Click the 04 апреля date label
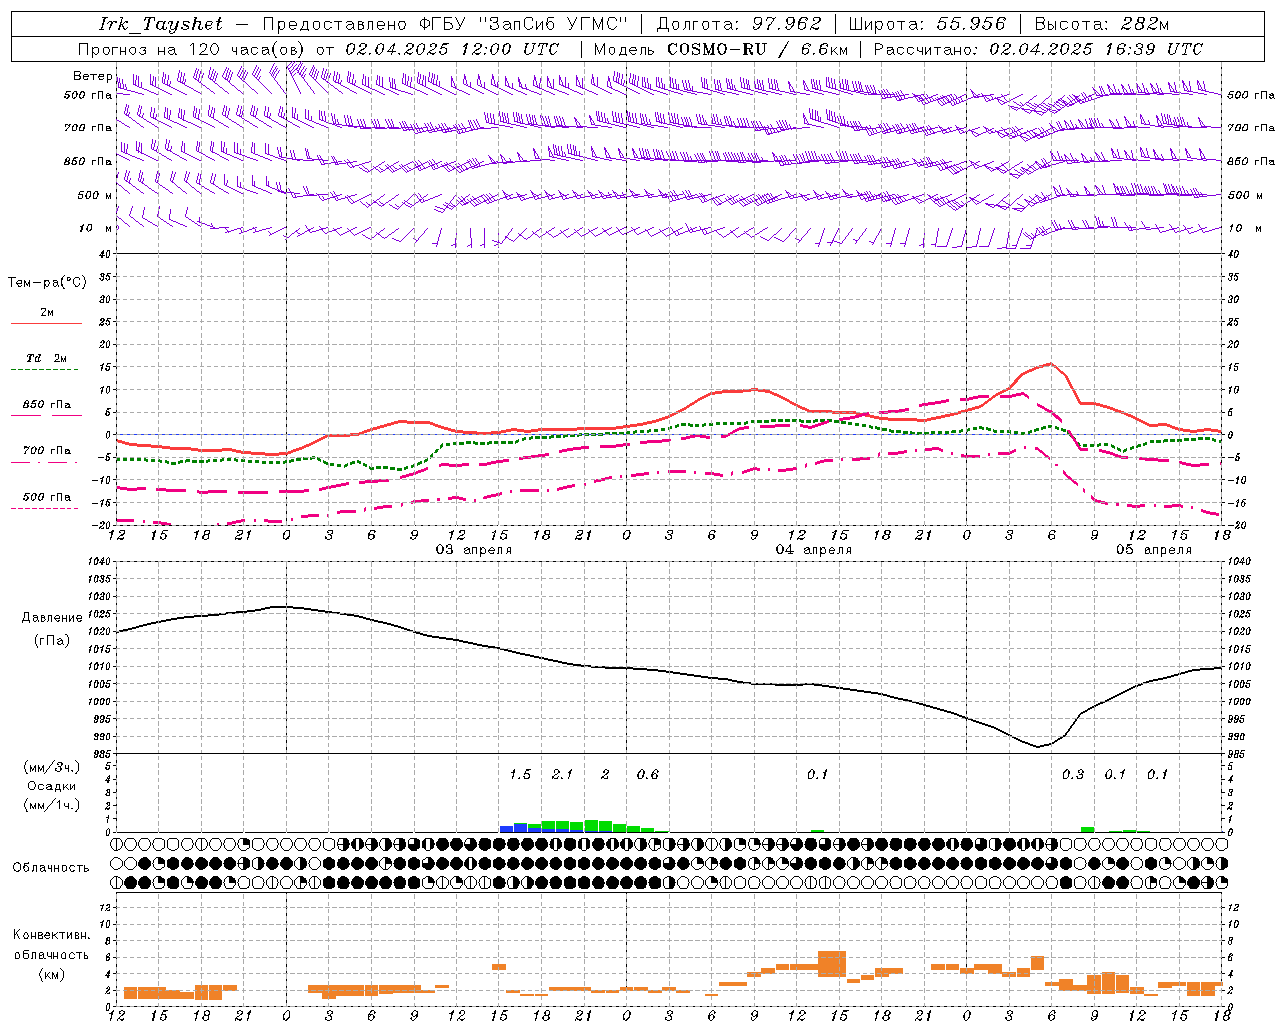The width and height of the screenshot is (1280, 1024). [x=814, y=549]
